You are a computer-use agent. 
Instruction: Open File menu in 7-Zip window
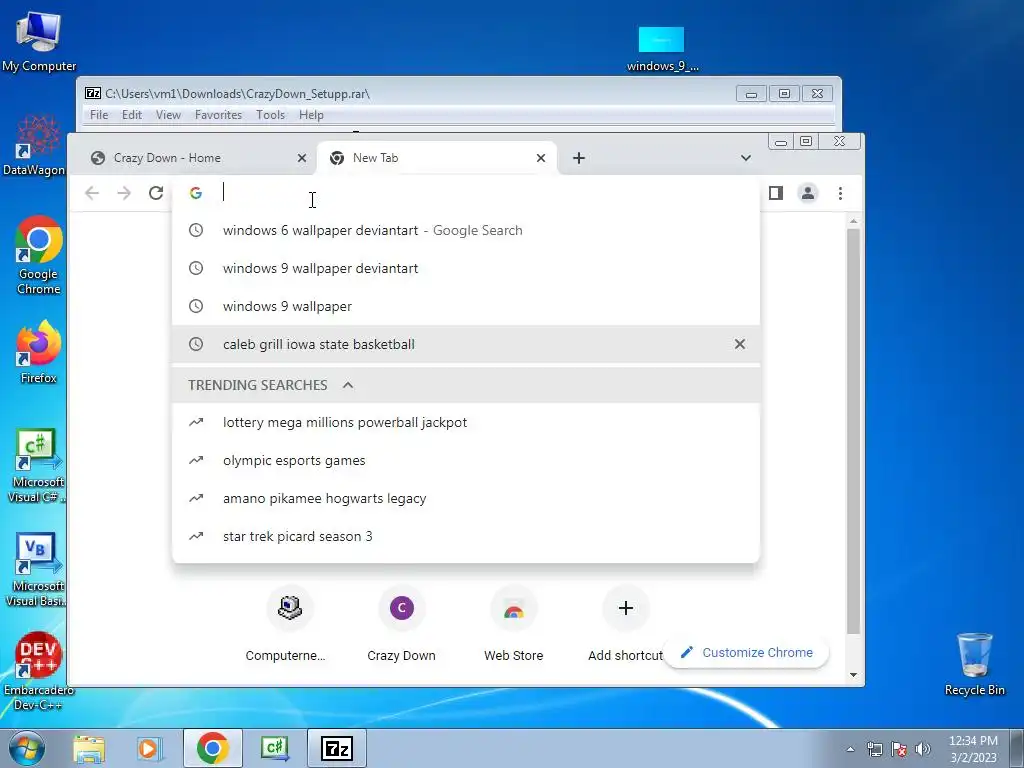(x=99, y=115)
